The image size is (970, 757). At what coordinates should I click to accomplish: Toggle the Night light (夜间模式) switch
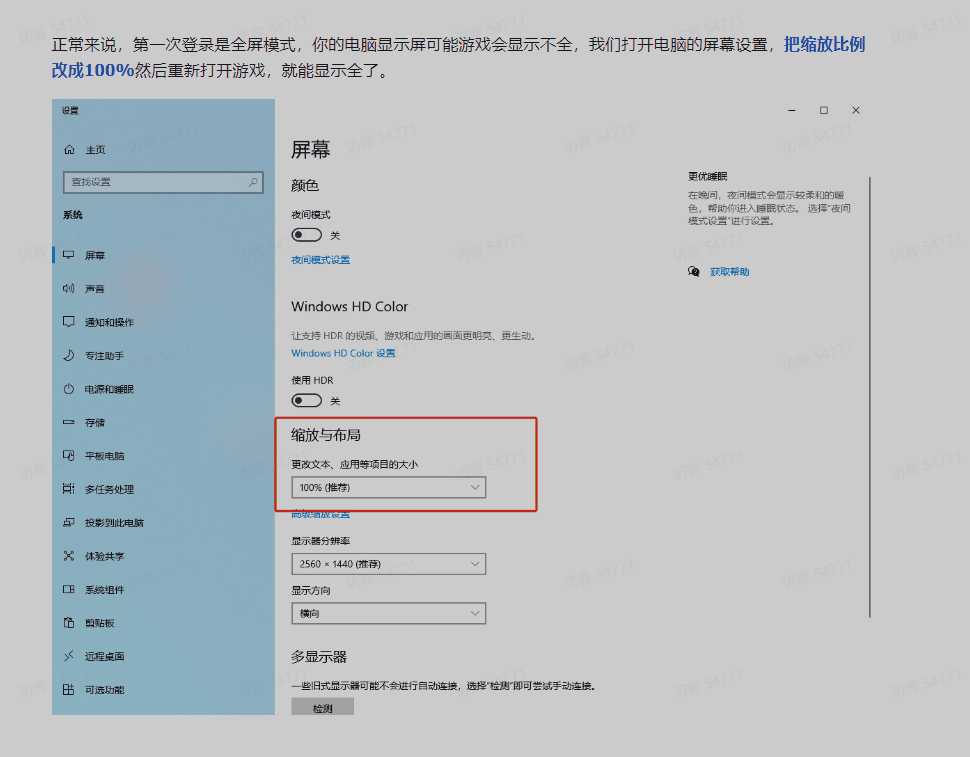[x=307, y=235]
